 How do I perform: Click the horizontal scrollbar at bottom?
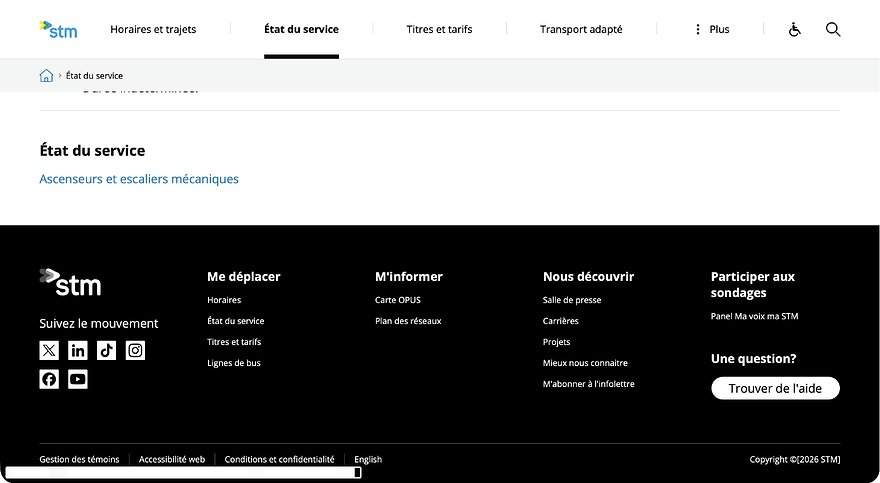tap(182, 473)
